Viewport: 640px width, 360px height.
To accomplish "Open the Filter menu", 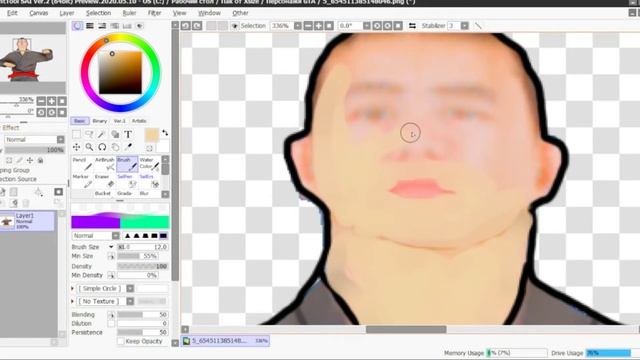I will pos(154,13).
